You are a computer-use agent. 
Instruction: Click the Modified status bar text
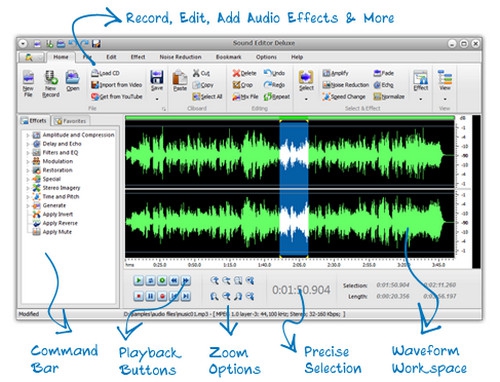[x=29, y=314]
